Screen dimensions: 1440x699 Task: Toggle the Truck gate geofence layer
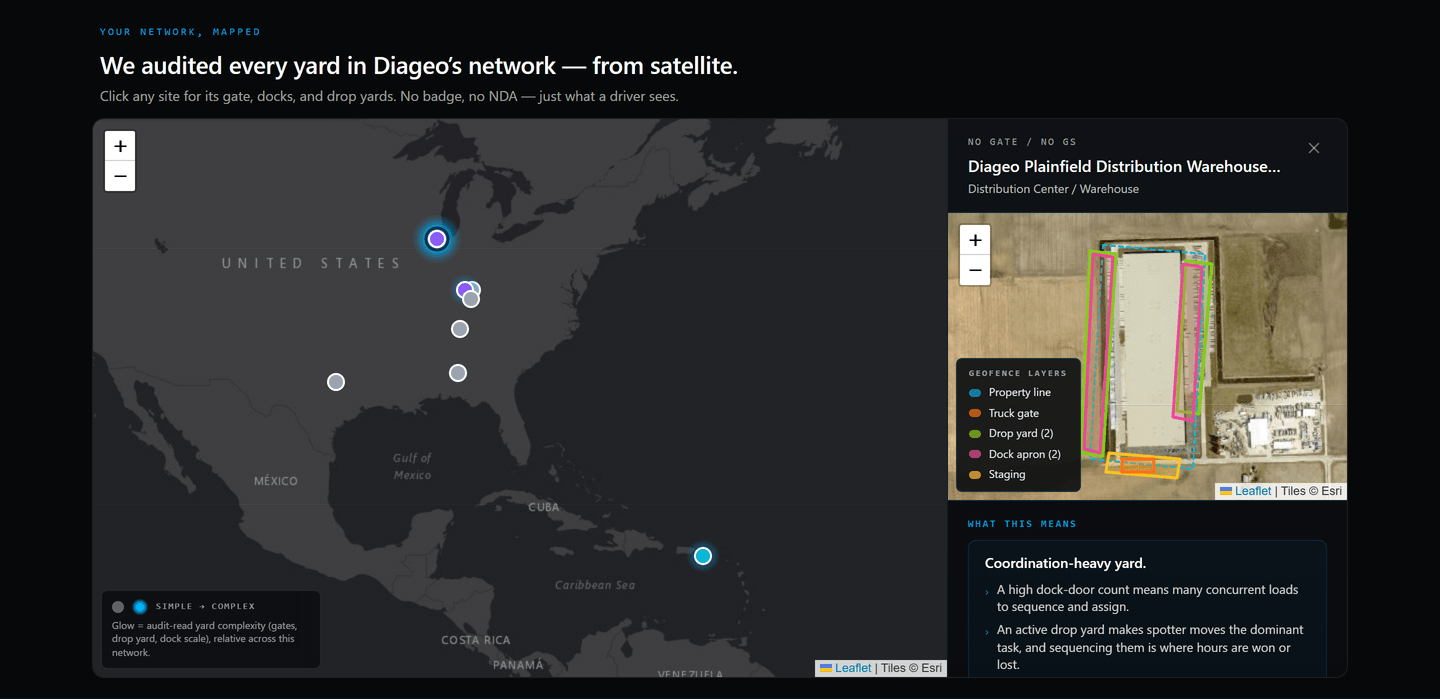1004,413
